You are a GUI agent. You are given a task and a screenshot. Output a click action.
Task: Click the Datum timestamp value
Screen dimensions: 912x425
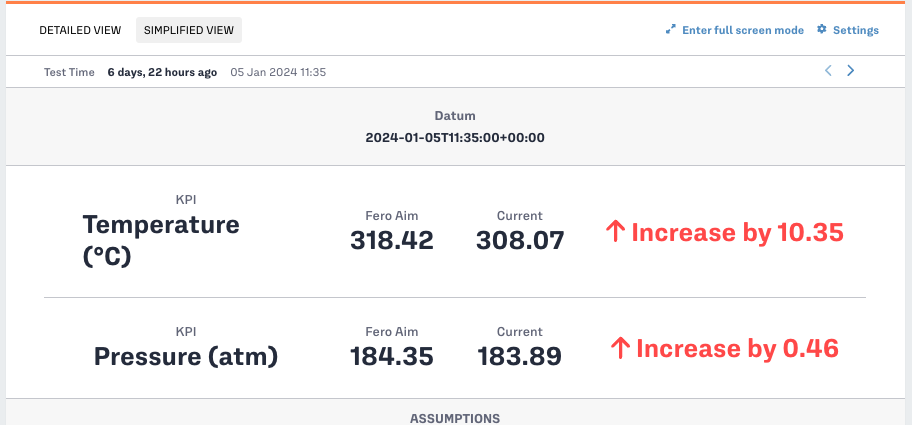pyautogui.click(x=455, y=138)
